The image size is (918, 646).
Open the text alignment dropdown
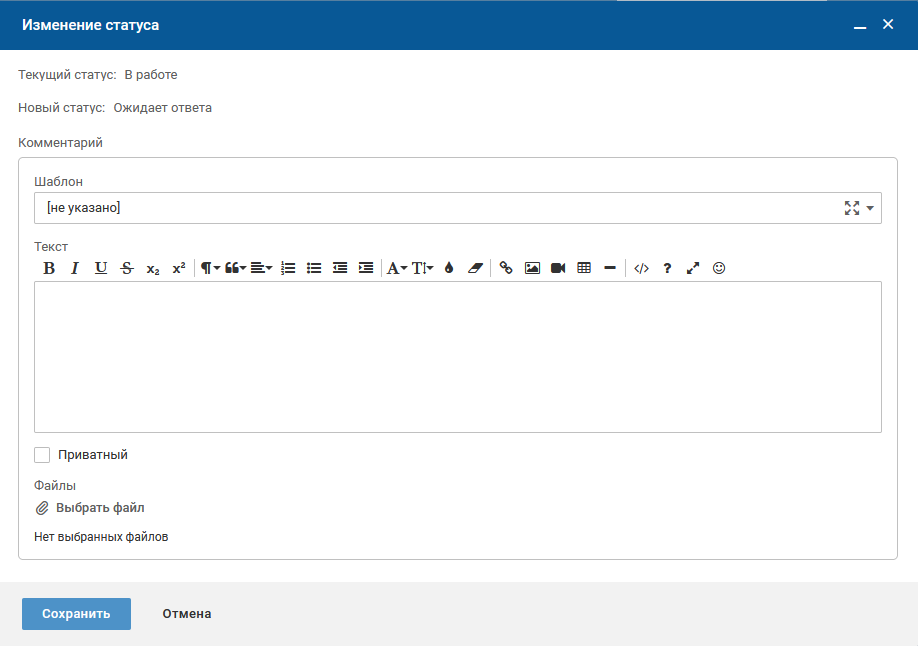pos(261,268)
